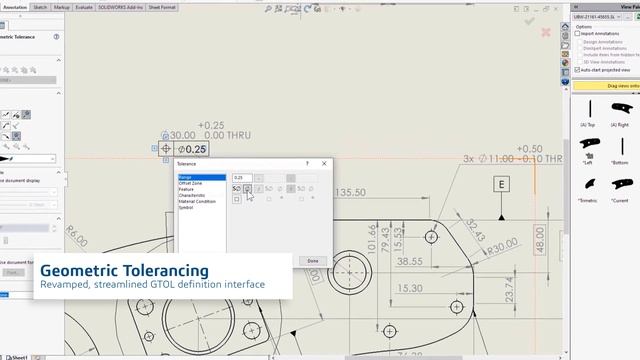Toggle Include items from hidden features checkbox
This screenshot has height=360, width=640.
[580, 55]
